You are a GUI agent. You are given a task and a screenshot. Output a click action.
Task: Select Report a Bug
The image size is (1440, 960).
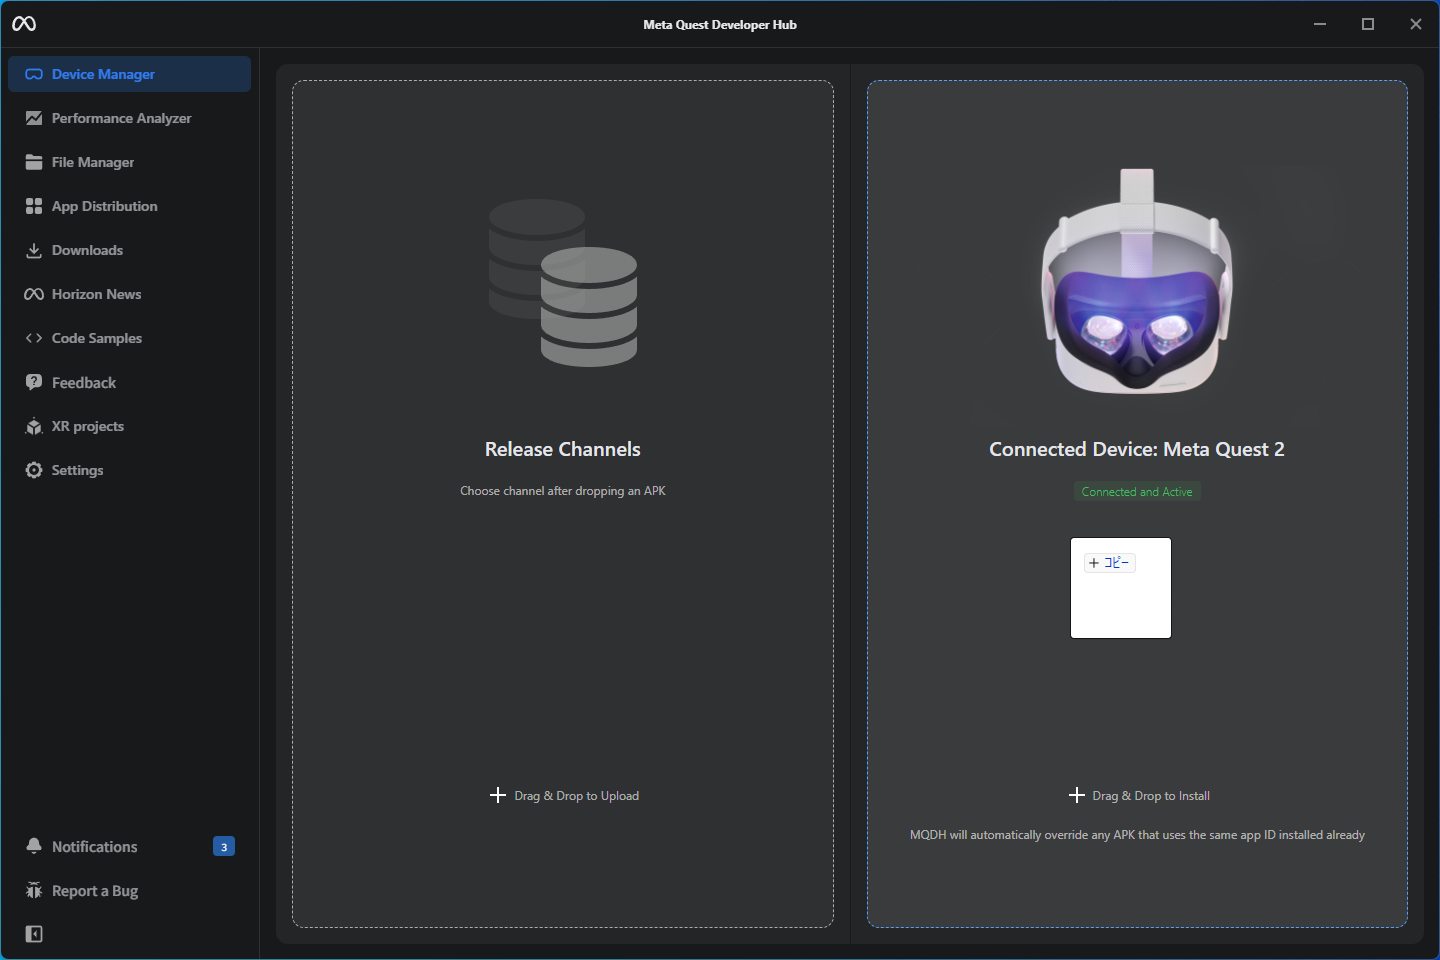pyautogui.click(x=129, y=890)
